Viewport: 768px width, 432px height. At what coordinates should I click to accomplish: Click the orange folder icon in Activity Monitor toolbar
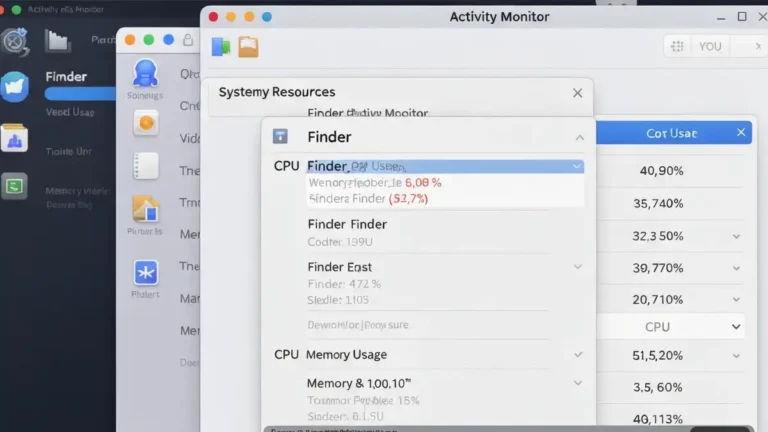[248, 47]
